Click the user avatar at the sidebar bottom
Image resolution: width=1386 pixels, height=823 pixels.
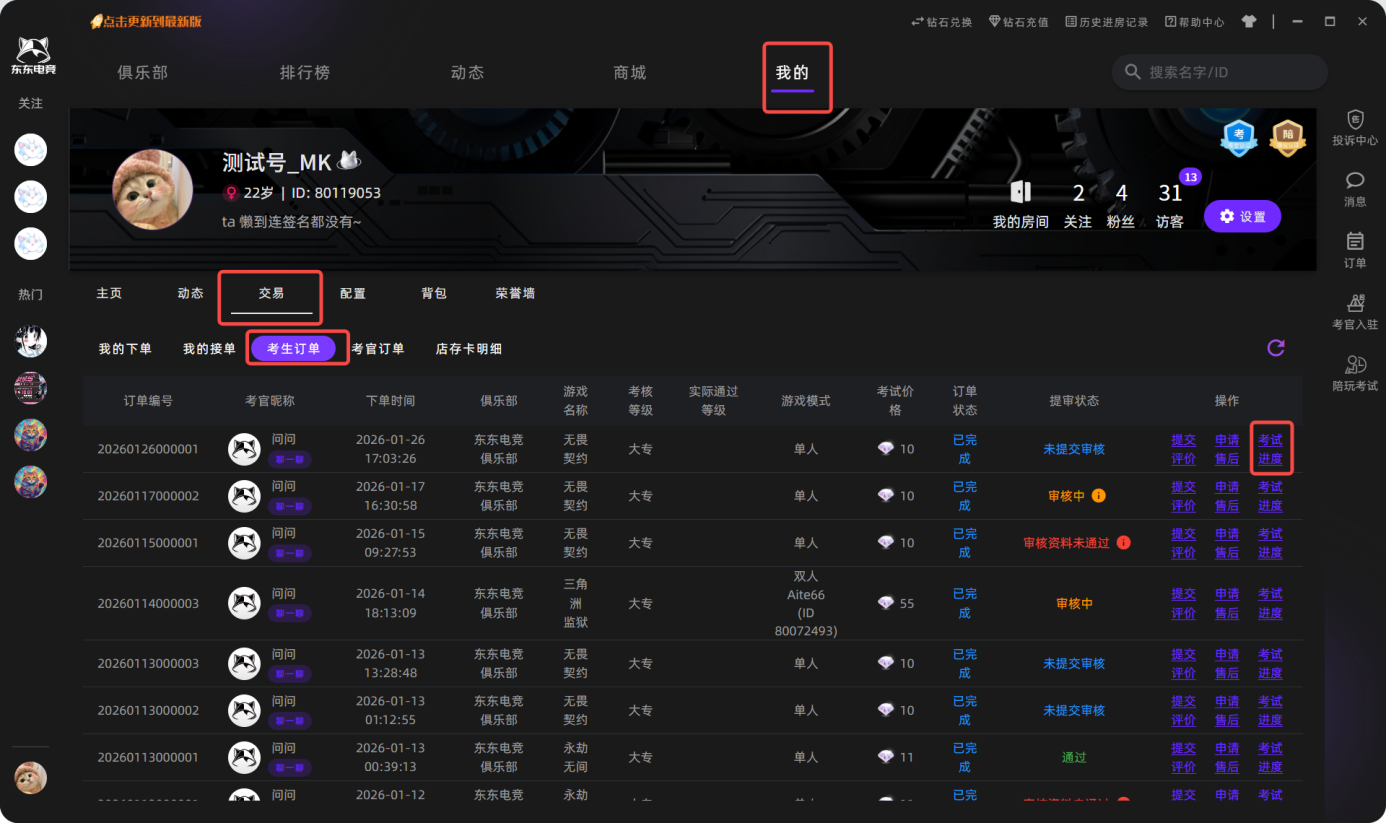tap(31, 777)
